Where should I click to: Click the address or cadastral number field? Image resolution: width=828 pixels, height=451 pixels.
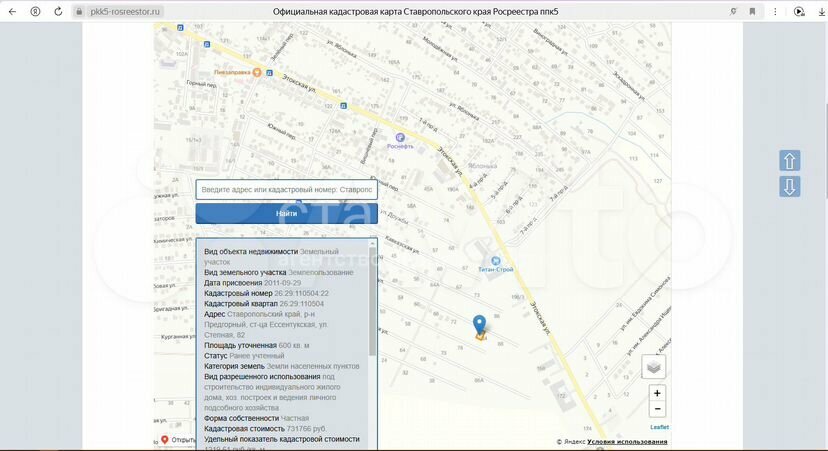tap(286, 190)
